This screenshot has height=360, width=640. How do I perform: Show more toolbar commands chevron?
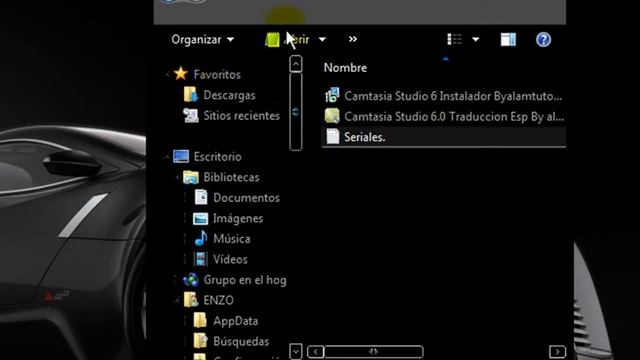(353, 39)
